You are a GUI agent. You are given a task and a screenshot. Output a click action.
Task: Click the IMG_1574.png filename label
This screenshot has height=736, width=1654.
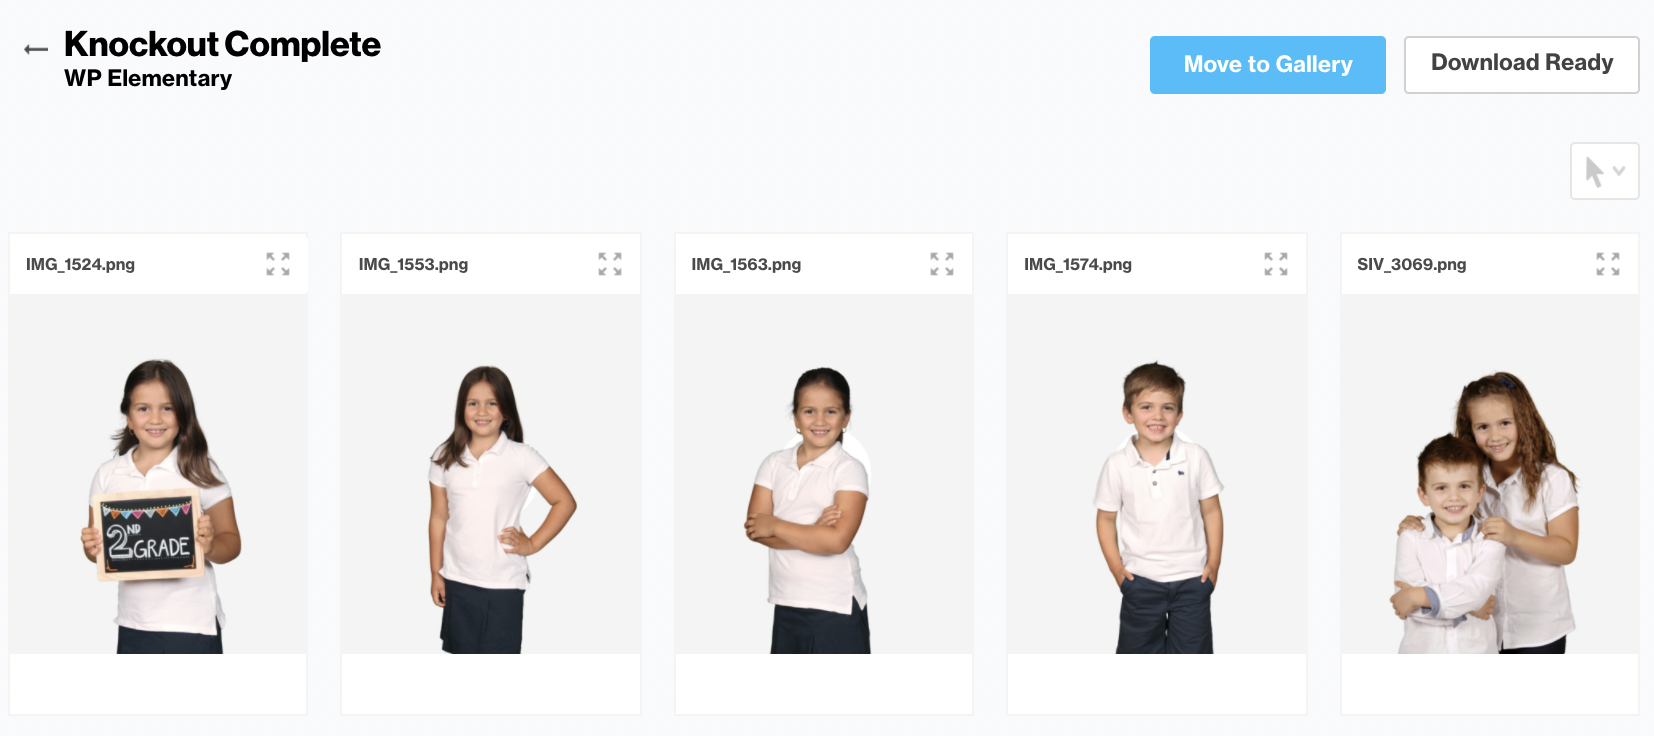(x=1078, y=264)
